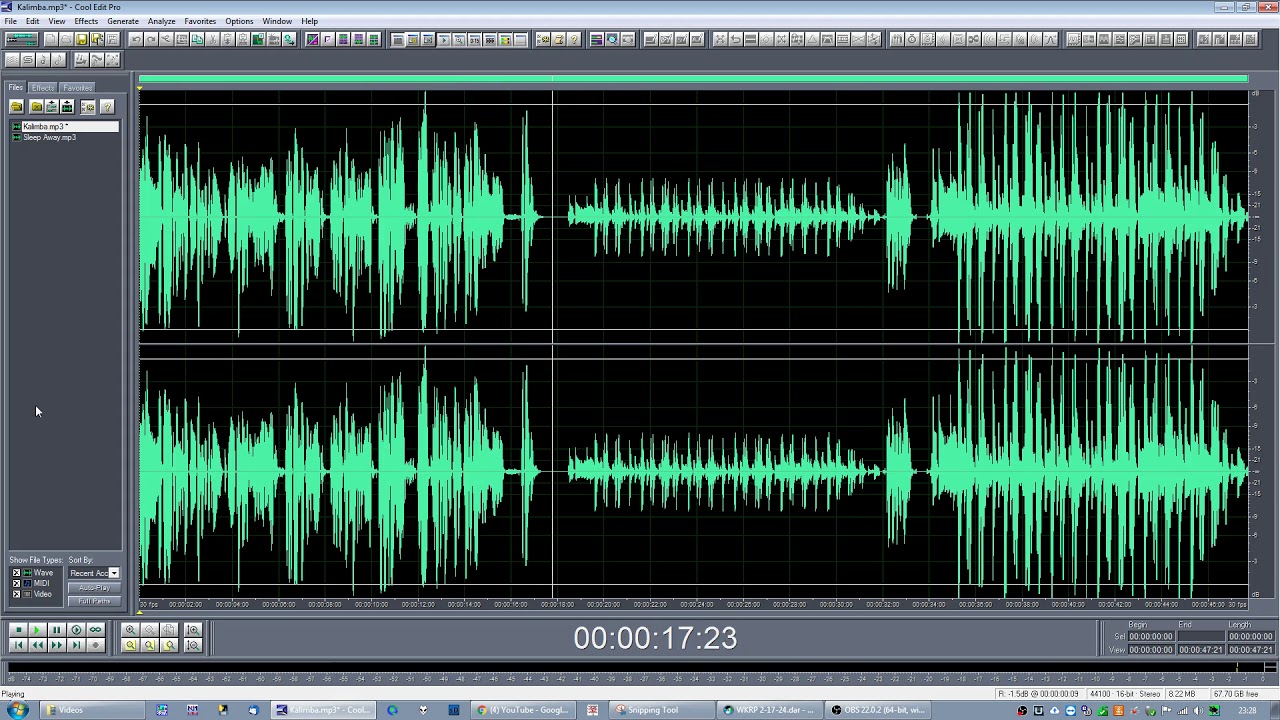Click the Open File icon in the organizer
This screenshot has width=1280, height=720.
pos(16,106)
